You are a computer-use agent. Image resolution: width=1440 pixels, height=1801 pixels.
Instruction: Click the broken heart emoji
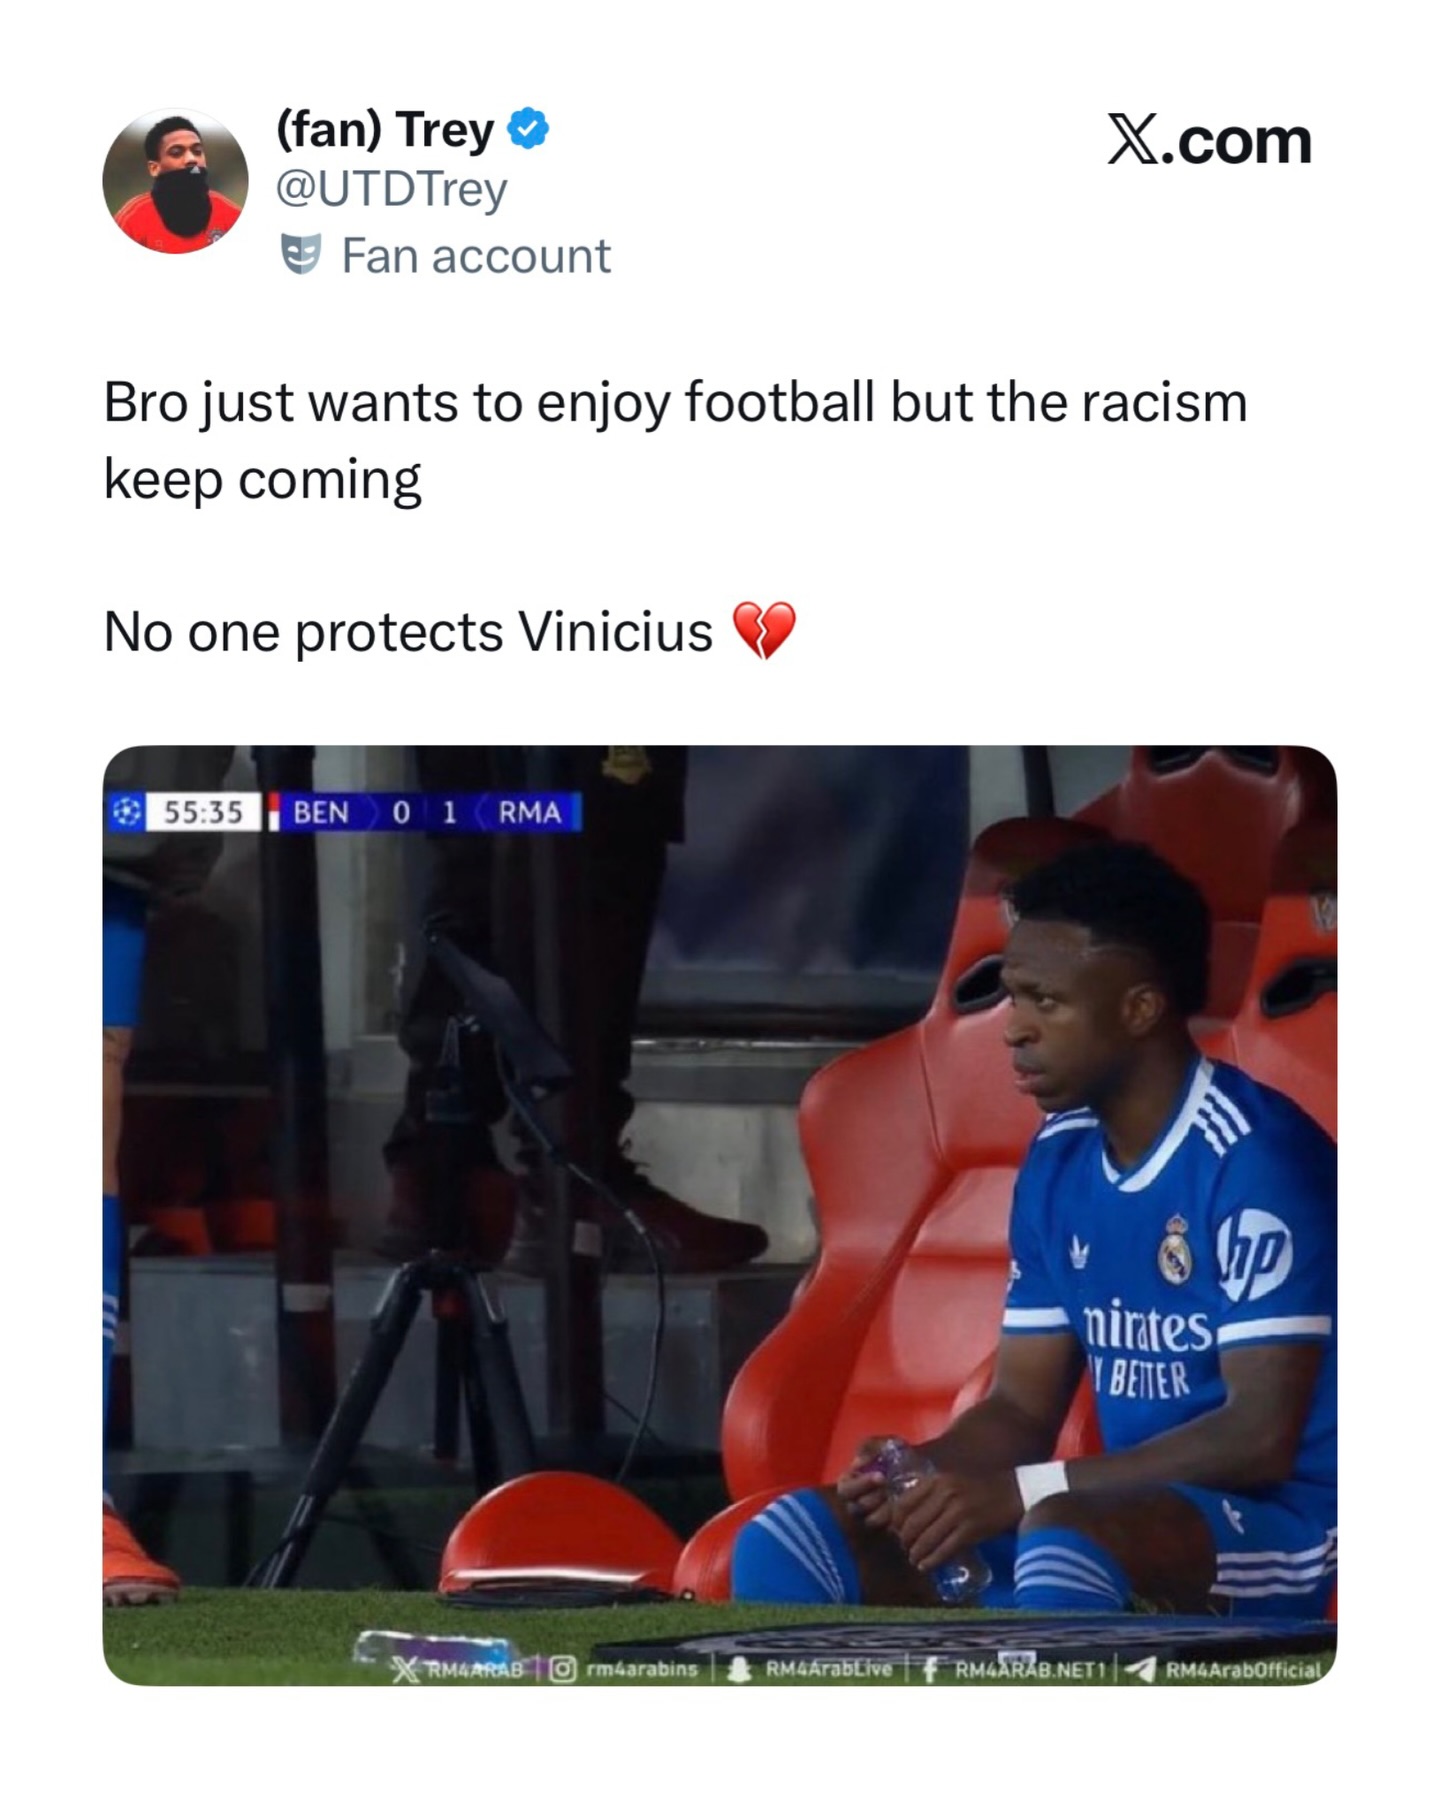(764, 631)
